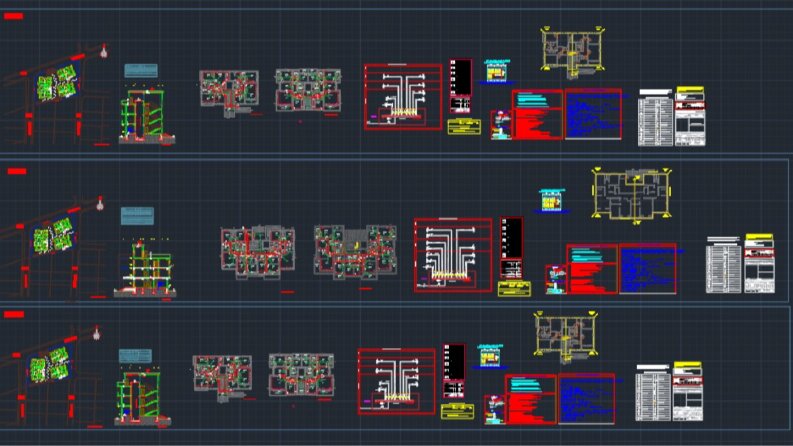Select the blue text notes panel in bottom row
The height and width of the screenshot is (446, 793).
[587, 399]
